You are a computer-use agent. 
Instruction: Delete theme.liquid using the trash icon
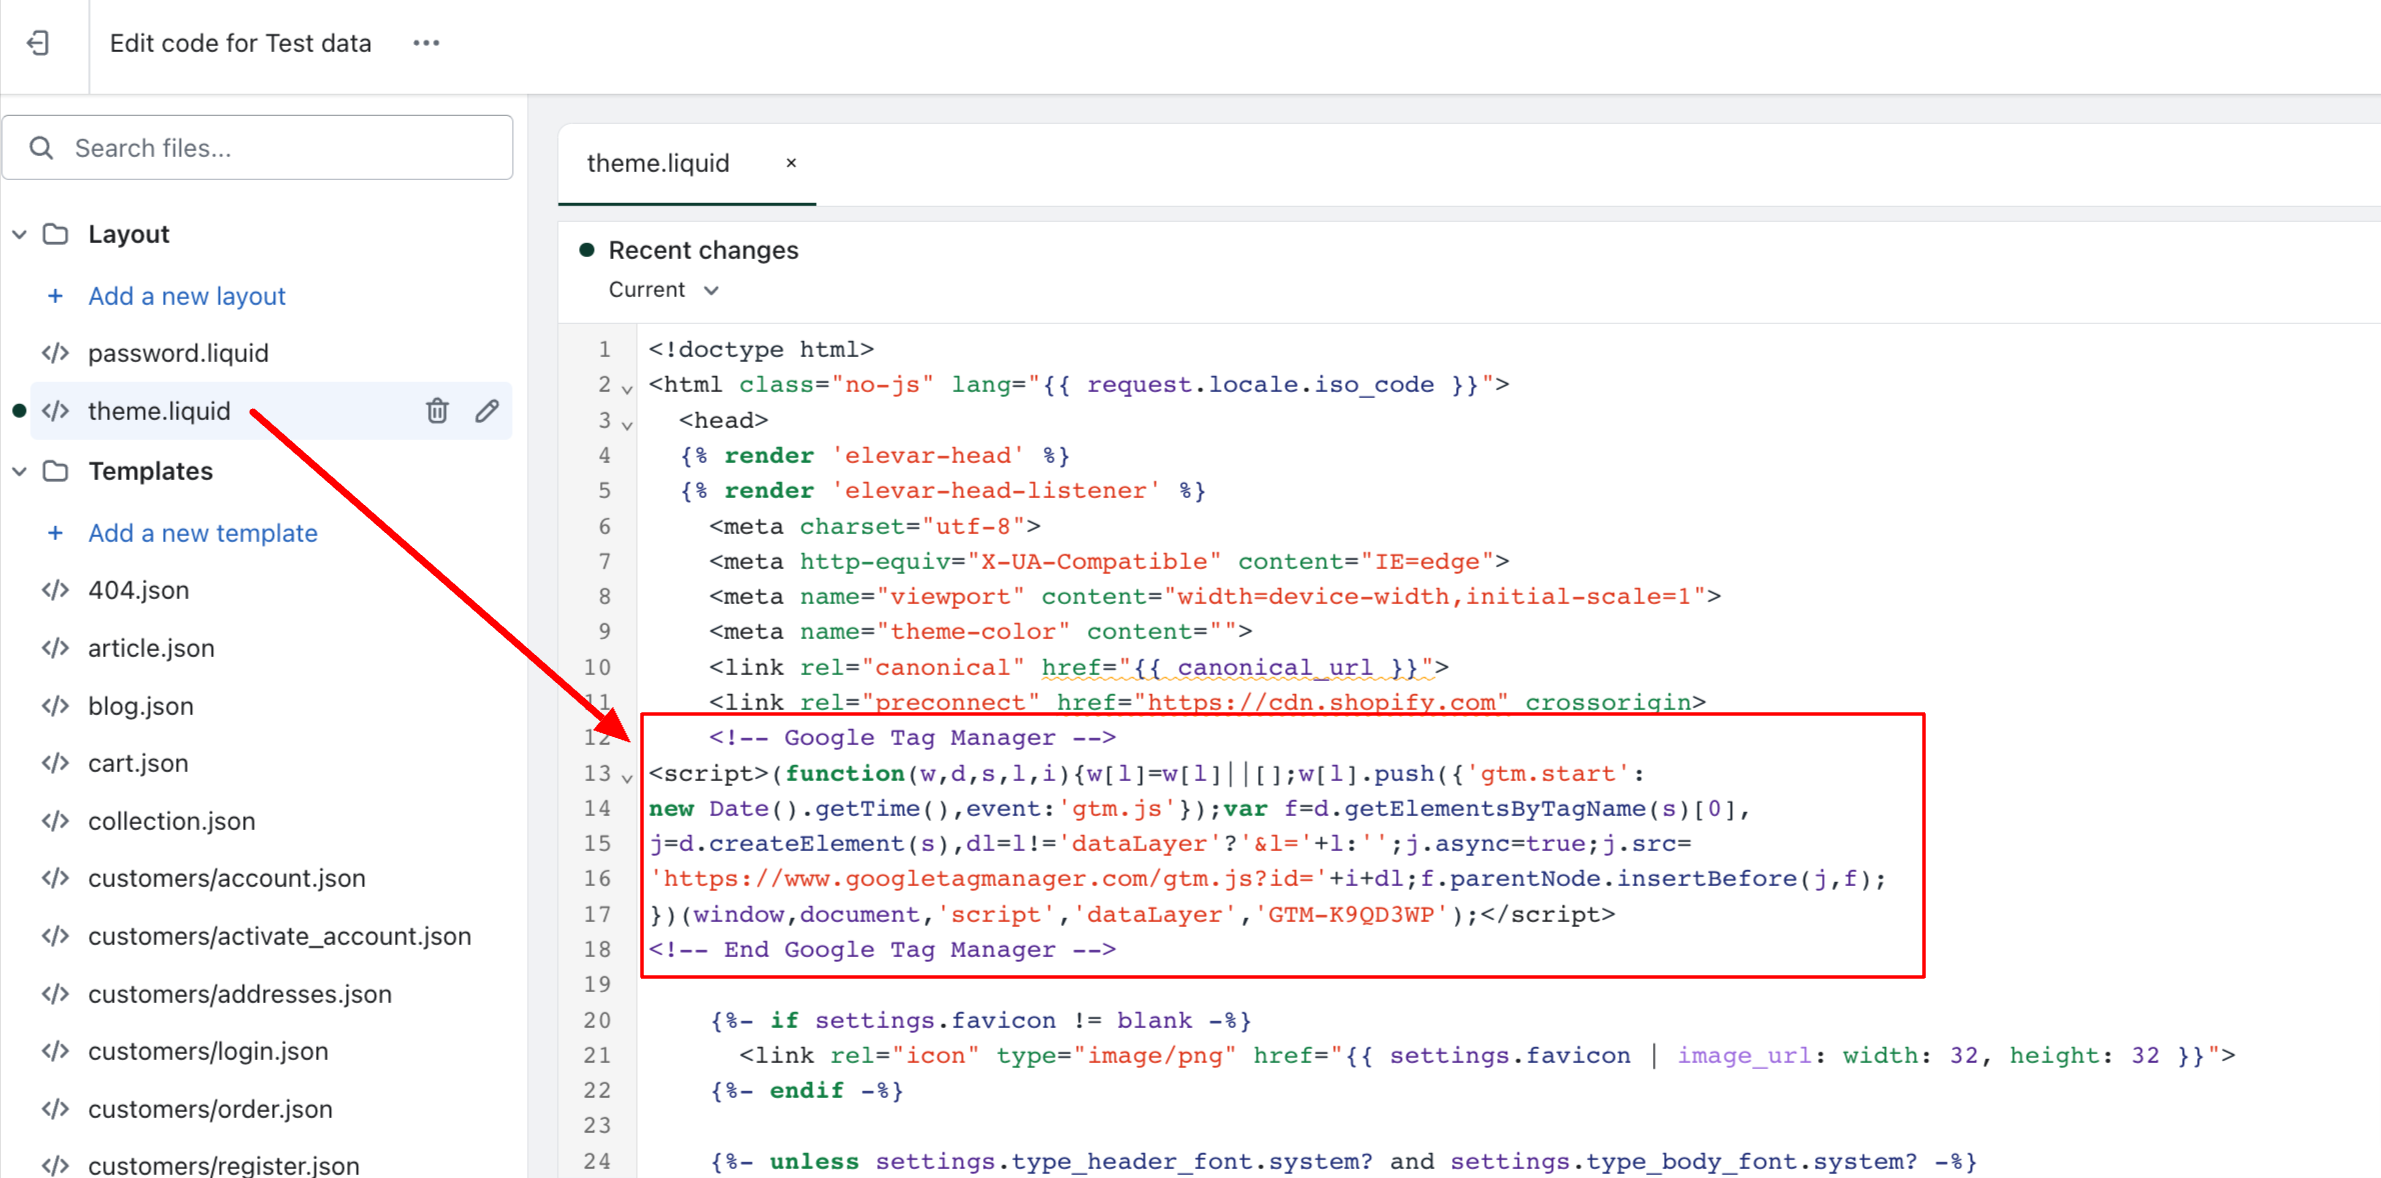(437, 411)
